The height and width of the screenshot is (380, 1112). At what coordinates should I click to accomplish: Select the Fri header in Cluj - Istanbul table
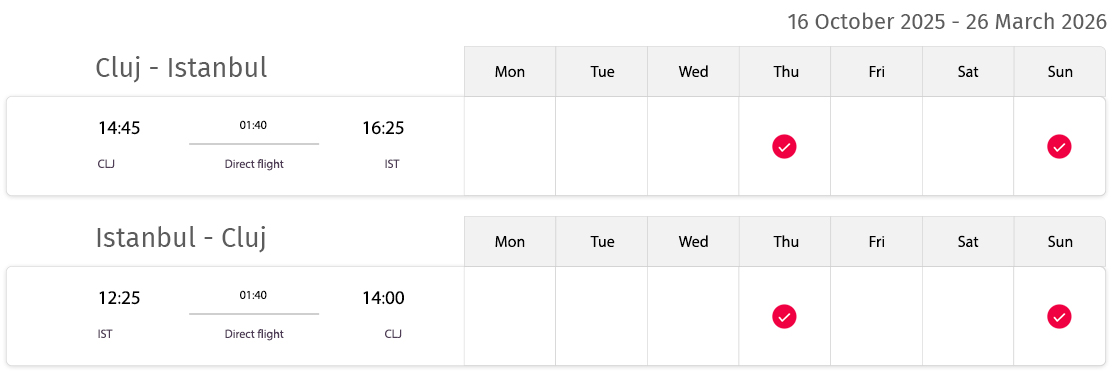tap(877, 72)
